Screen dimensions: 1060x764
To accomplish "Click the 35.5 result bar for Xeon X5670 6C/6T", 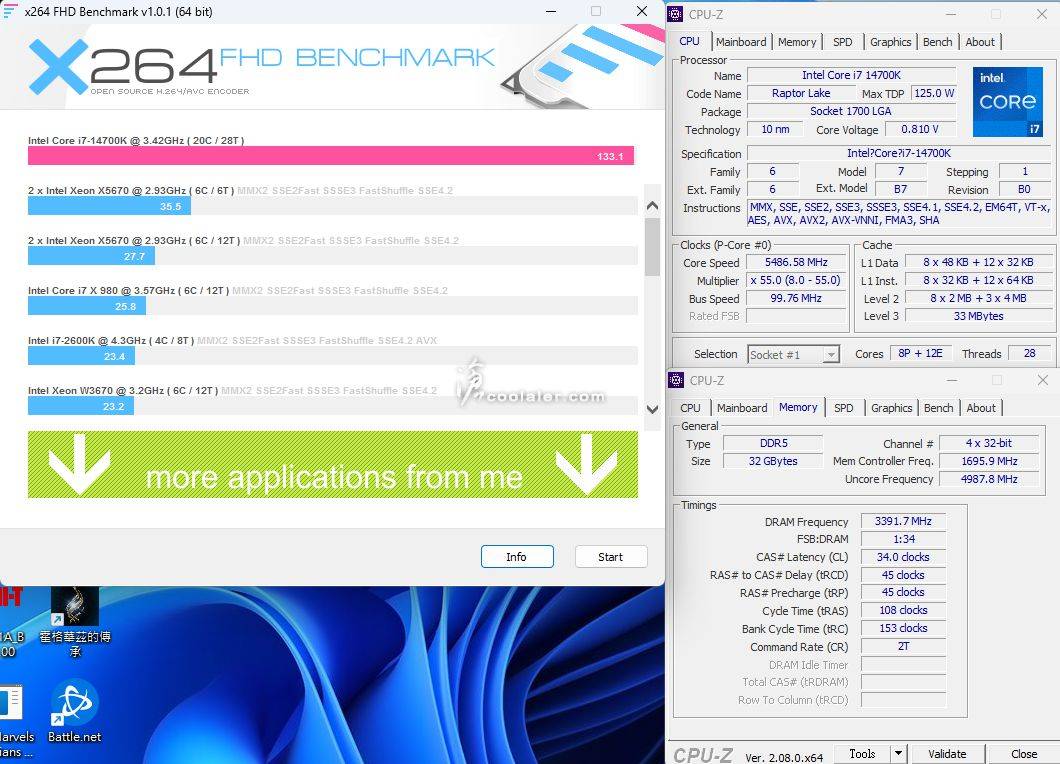I will [x=109, y=206].
